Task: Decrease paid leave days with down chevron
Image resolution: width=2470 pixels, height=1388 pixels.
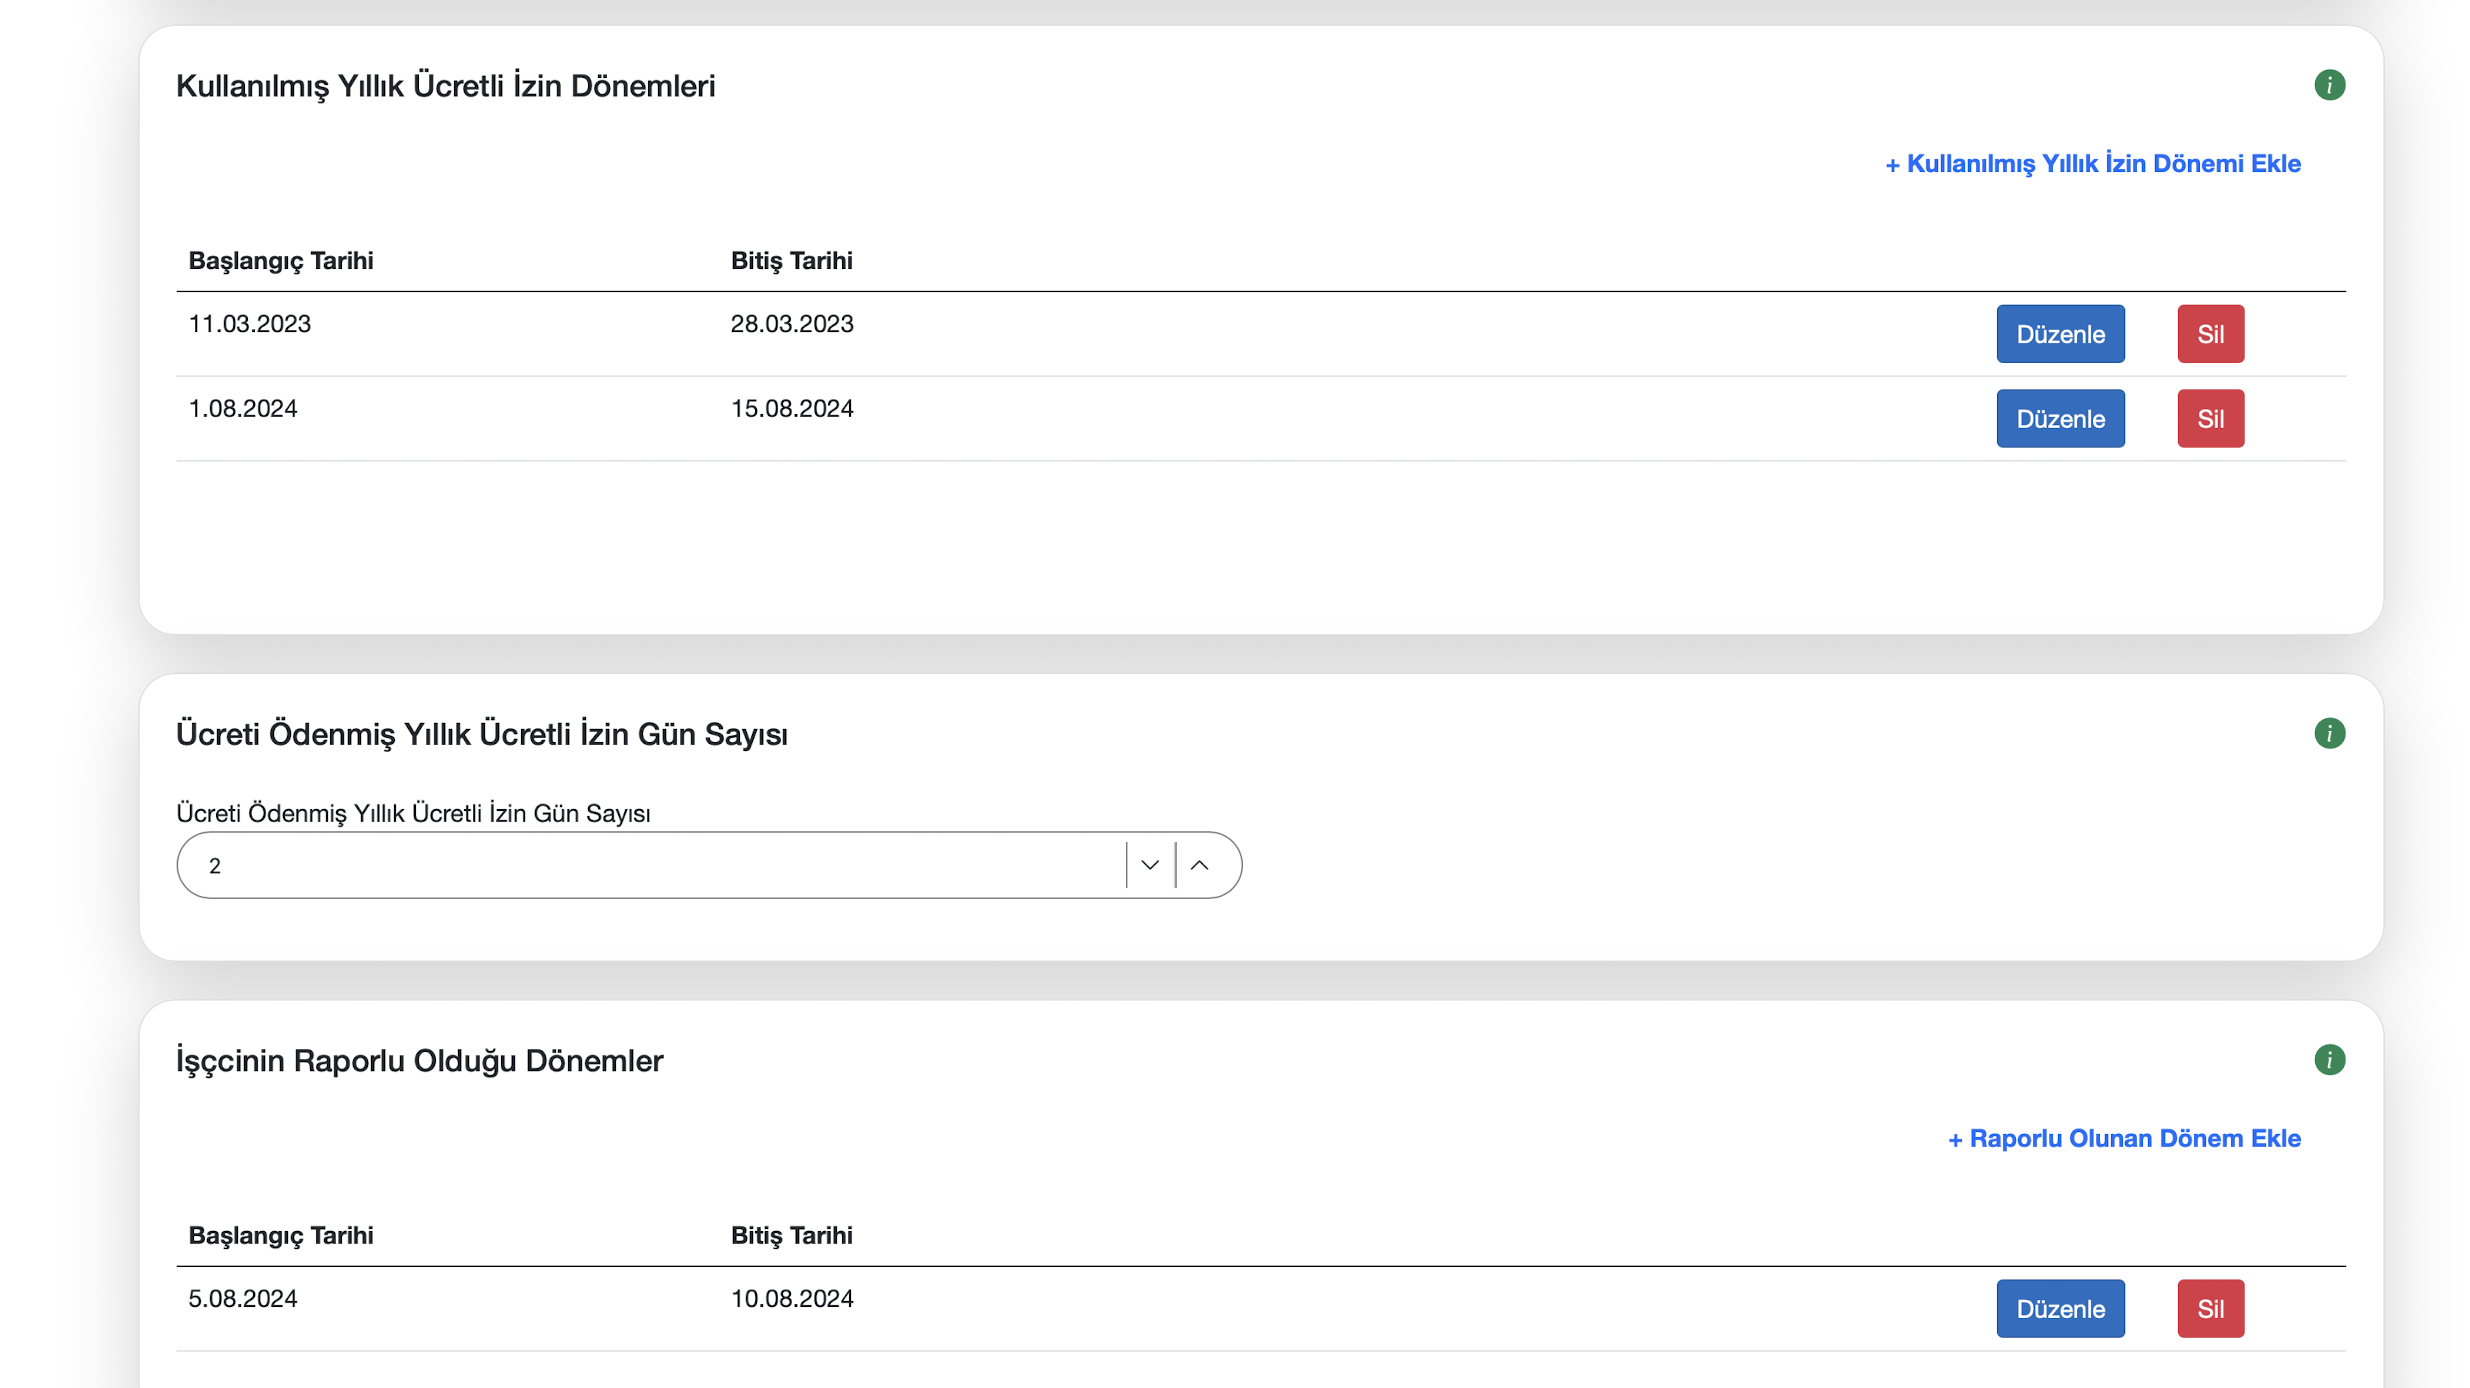Action: (x=1150, y=865)
